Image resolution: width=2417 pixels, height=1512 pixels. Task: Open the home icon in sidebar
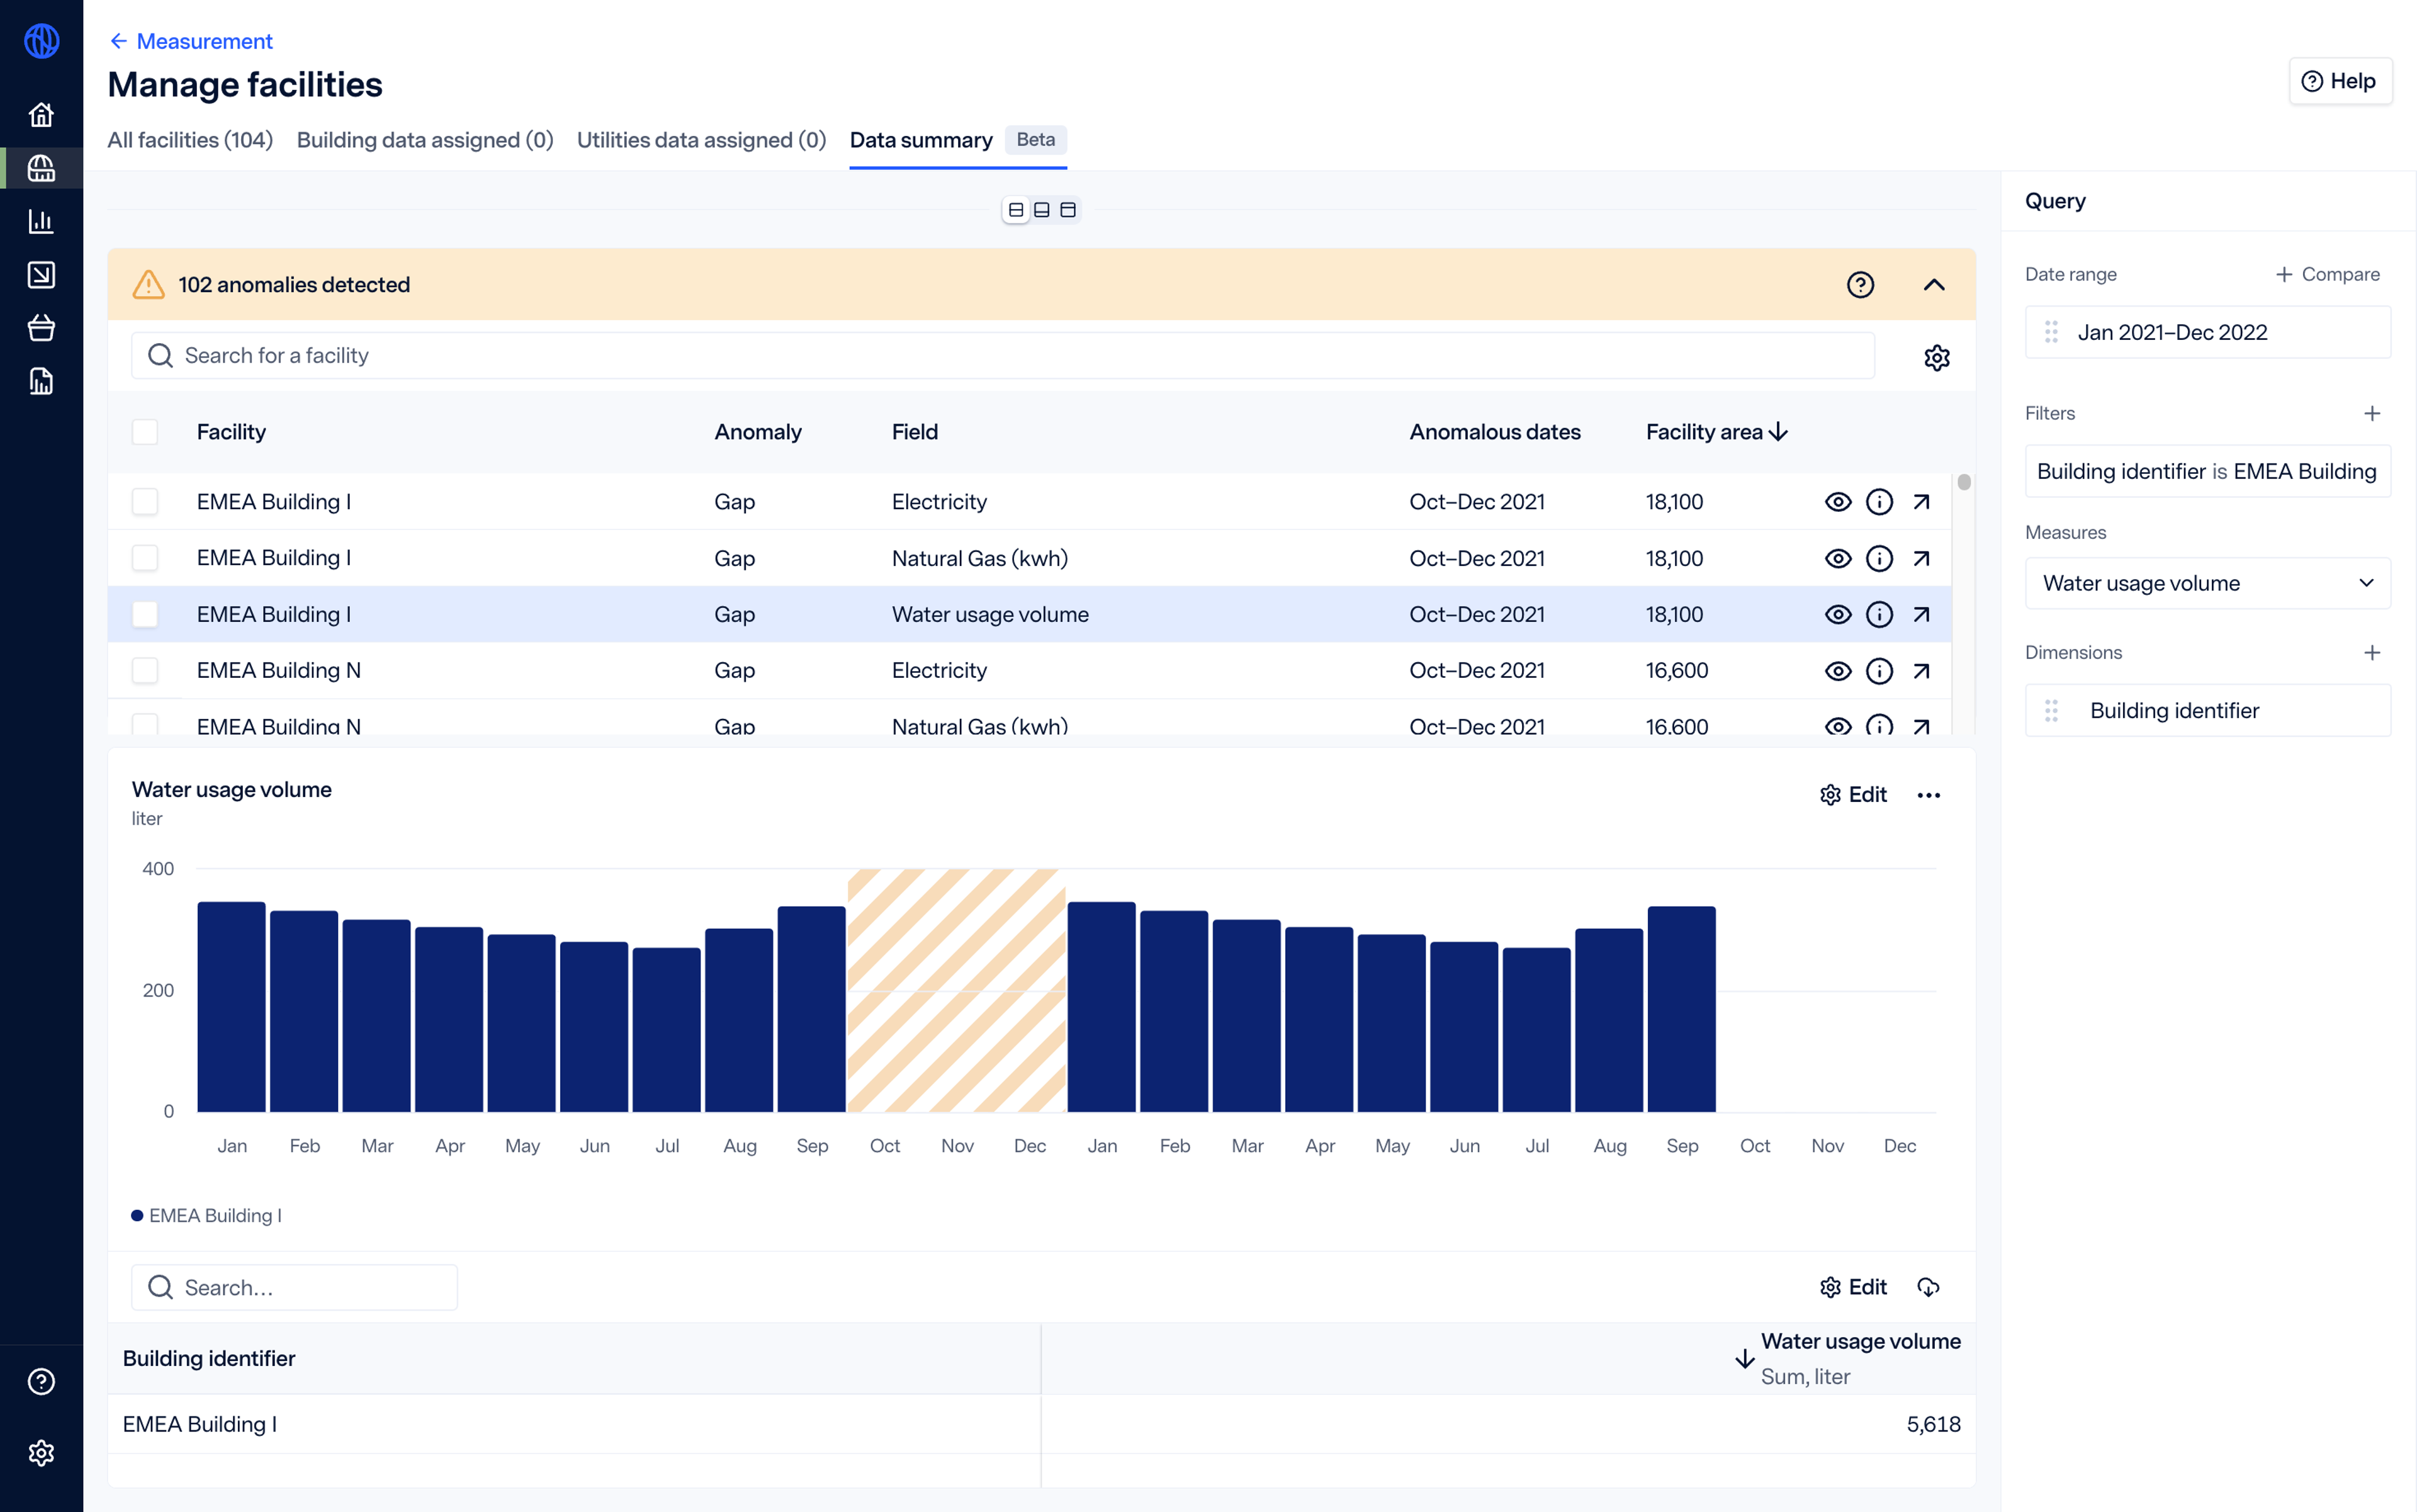(x=41, y=115)
